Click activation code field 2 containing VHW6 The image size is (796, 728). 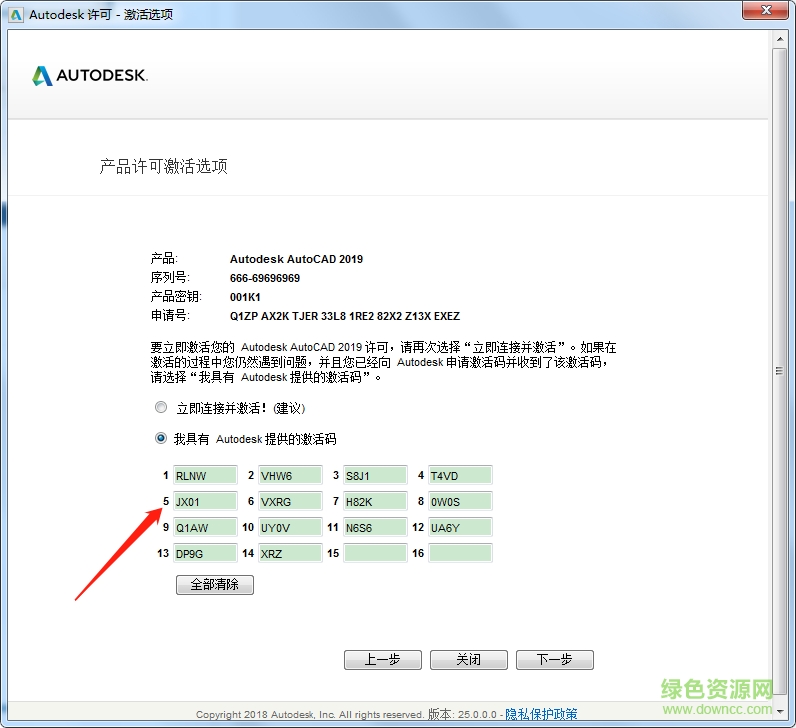[x=290, y=475]
